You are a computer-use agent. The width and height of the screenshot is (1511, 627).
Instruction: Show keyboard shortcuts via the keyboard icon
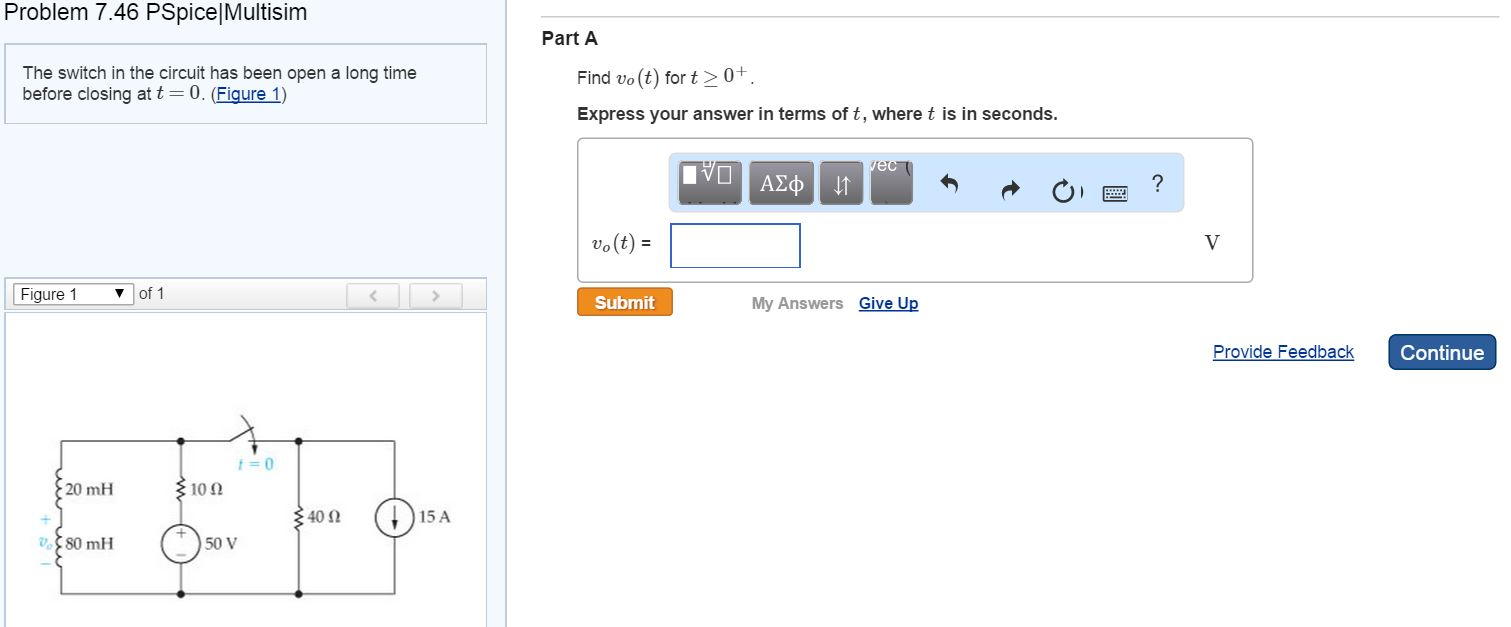pyautogui.click(x=1115, y=193)
